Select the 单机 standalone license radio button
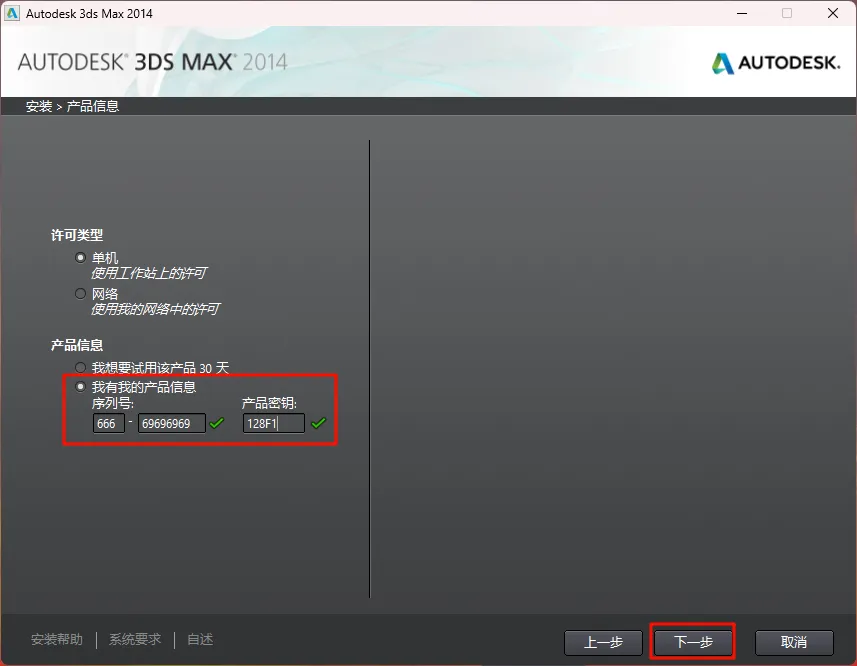This screenshot has height=666, width=857. (x=80, y=257)
